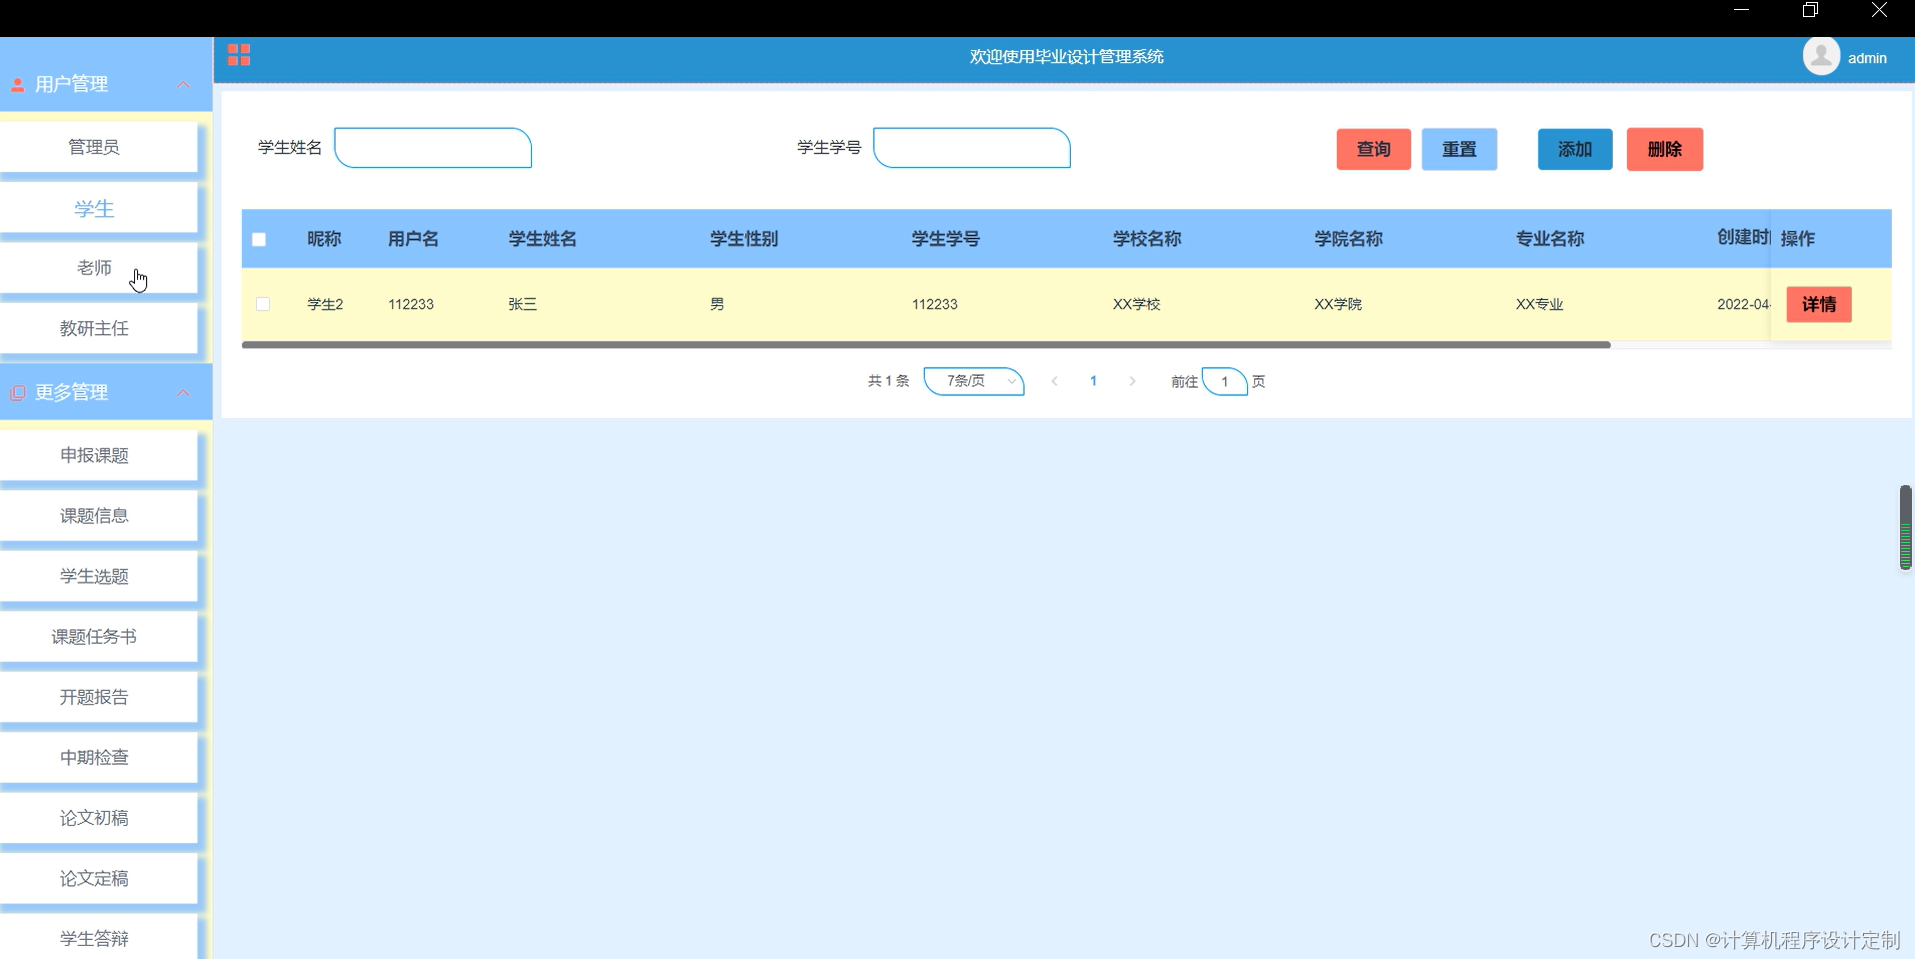The image size is (1915, 959).
Task: Click the admin username label
Action: 1867,58
